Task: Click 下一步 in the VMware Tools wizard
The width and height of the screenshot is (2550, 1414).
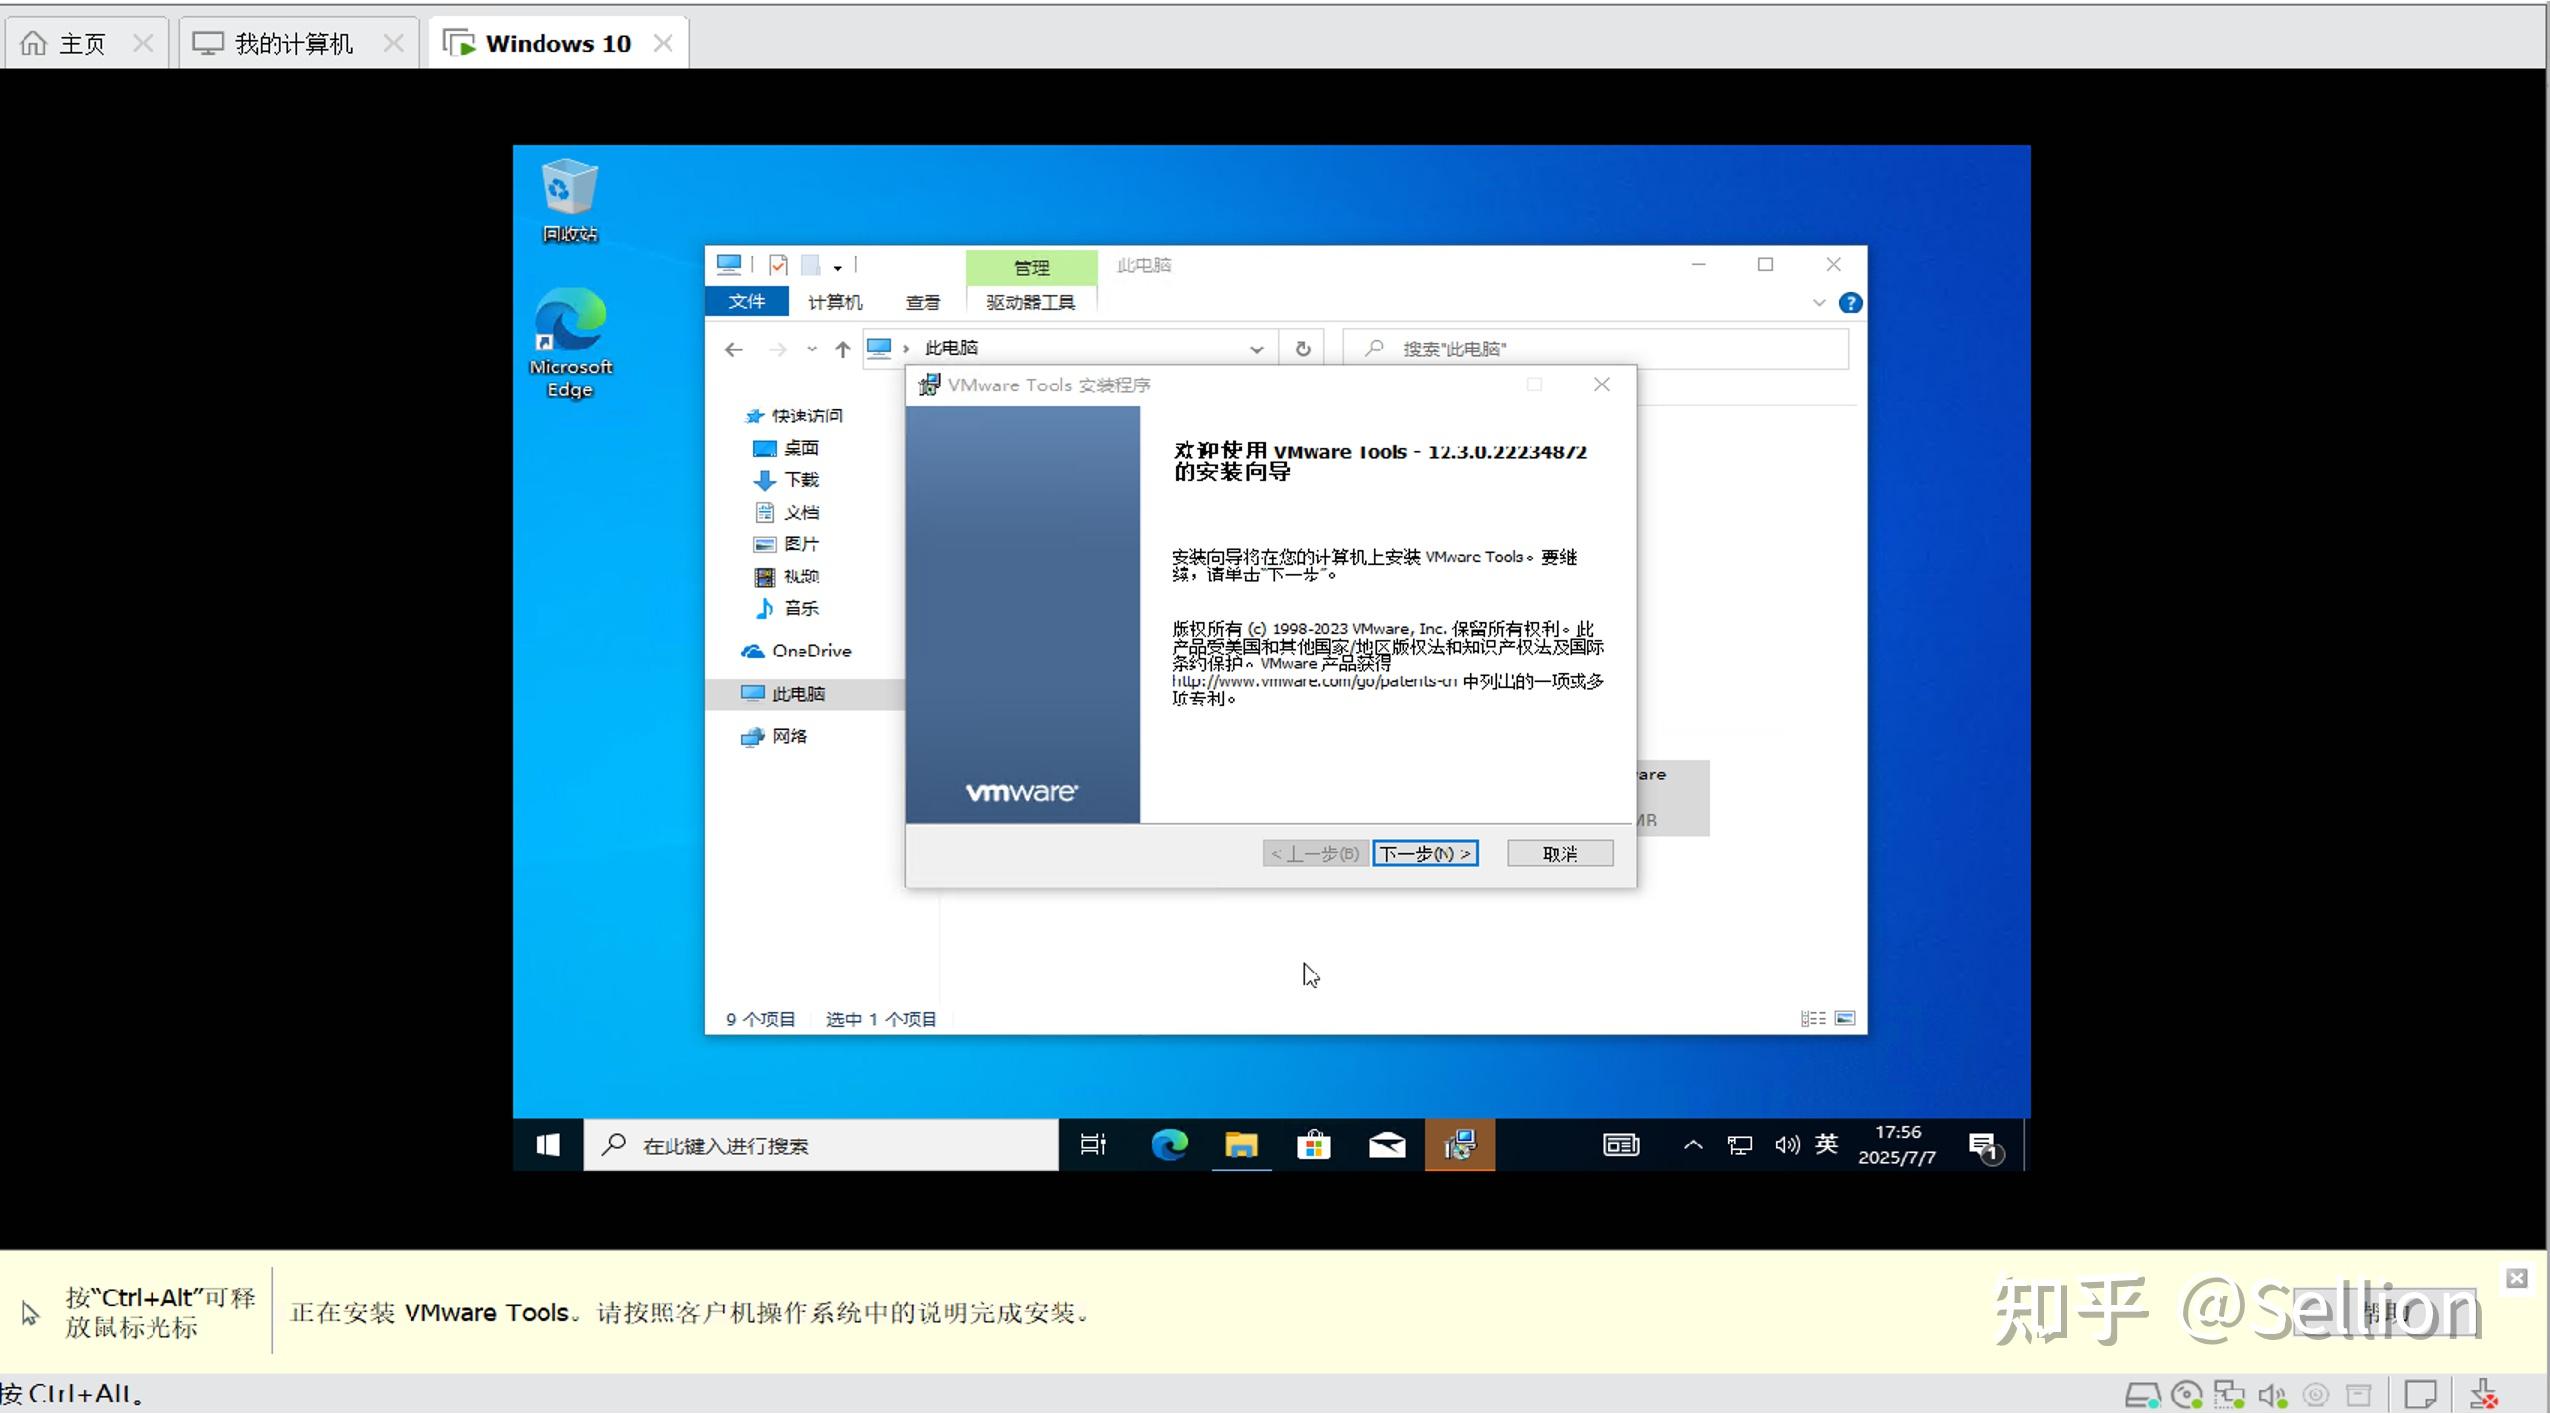Action: pyautogui.click(x=1425, y=853)
